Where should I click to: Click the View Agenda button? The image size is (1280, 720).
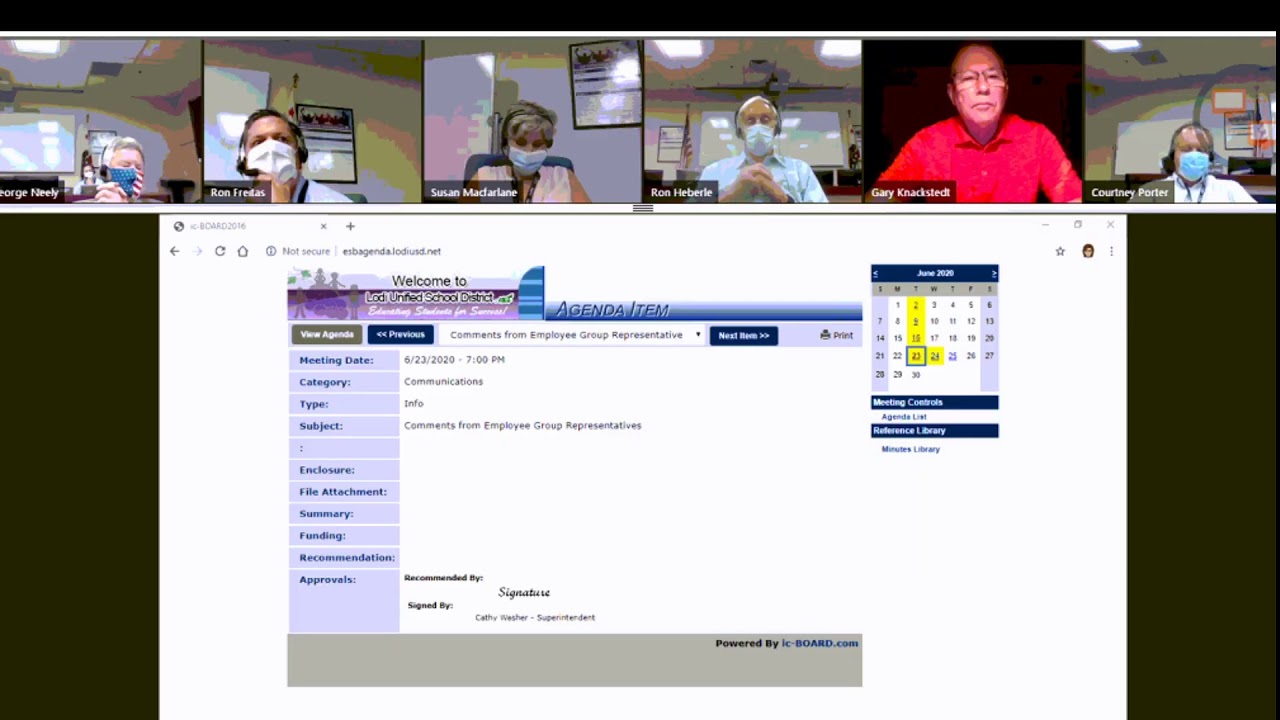(327, 335)
